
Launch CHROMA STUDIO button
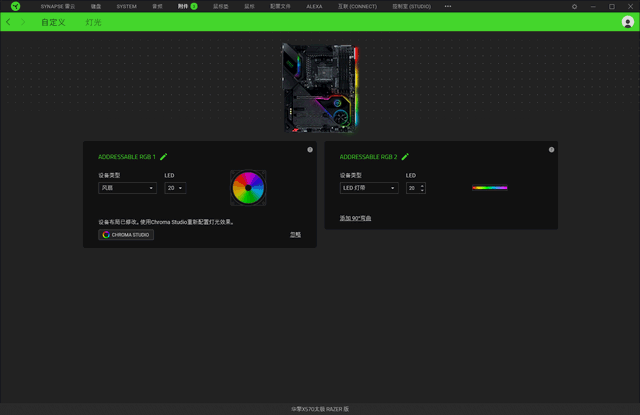[x=126, y=235]
